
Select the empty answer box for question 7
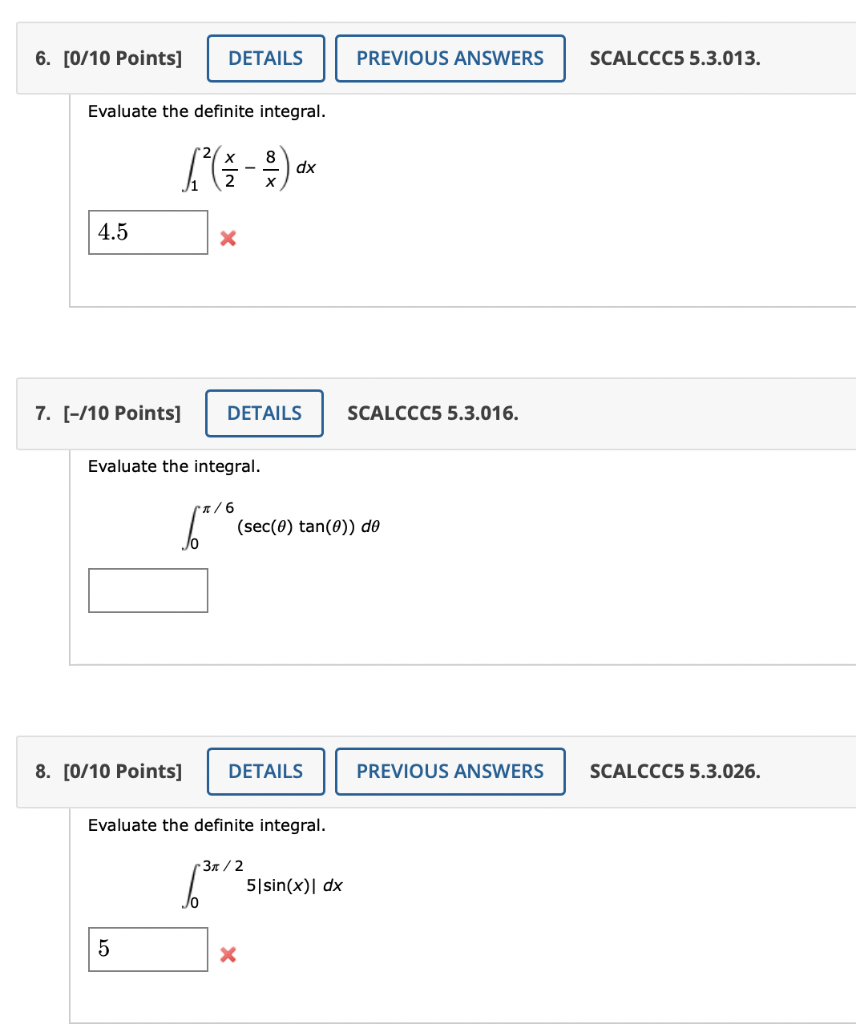(x=148, y=590)
